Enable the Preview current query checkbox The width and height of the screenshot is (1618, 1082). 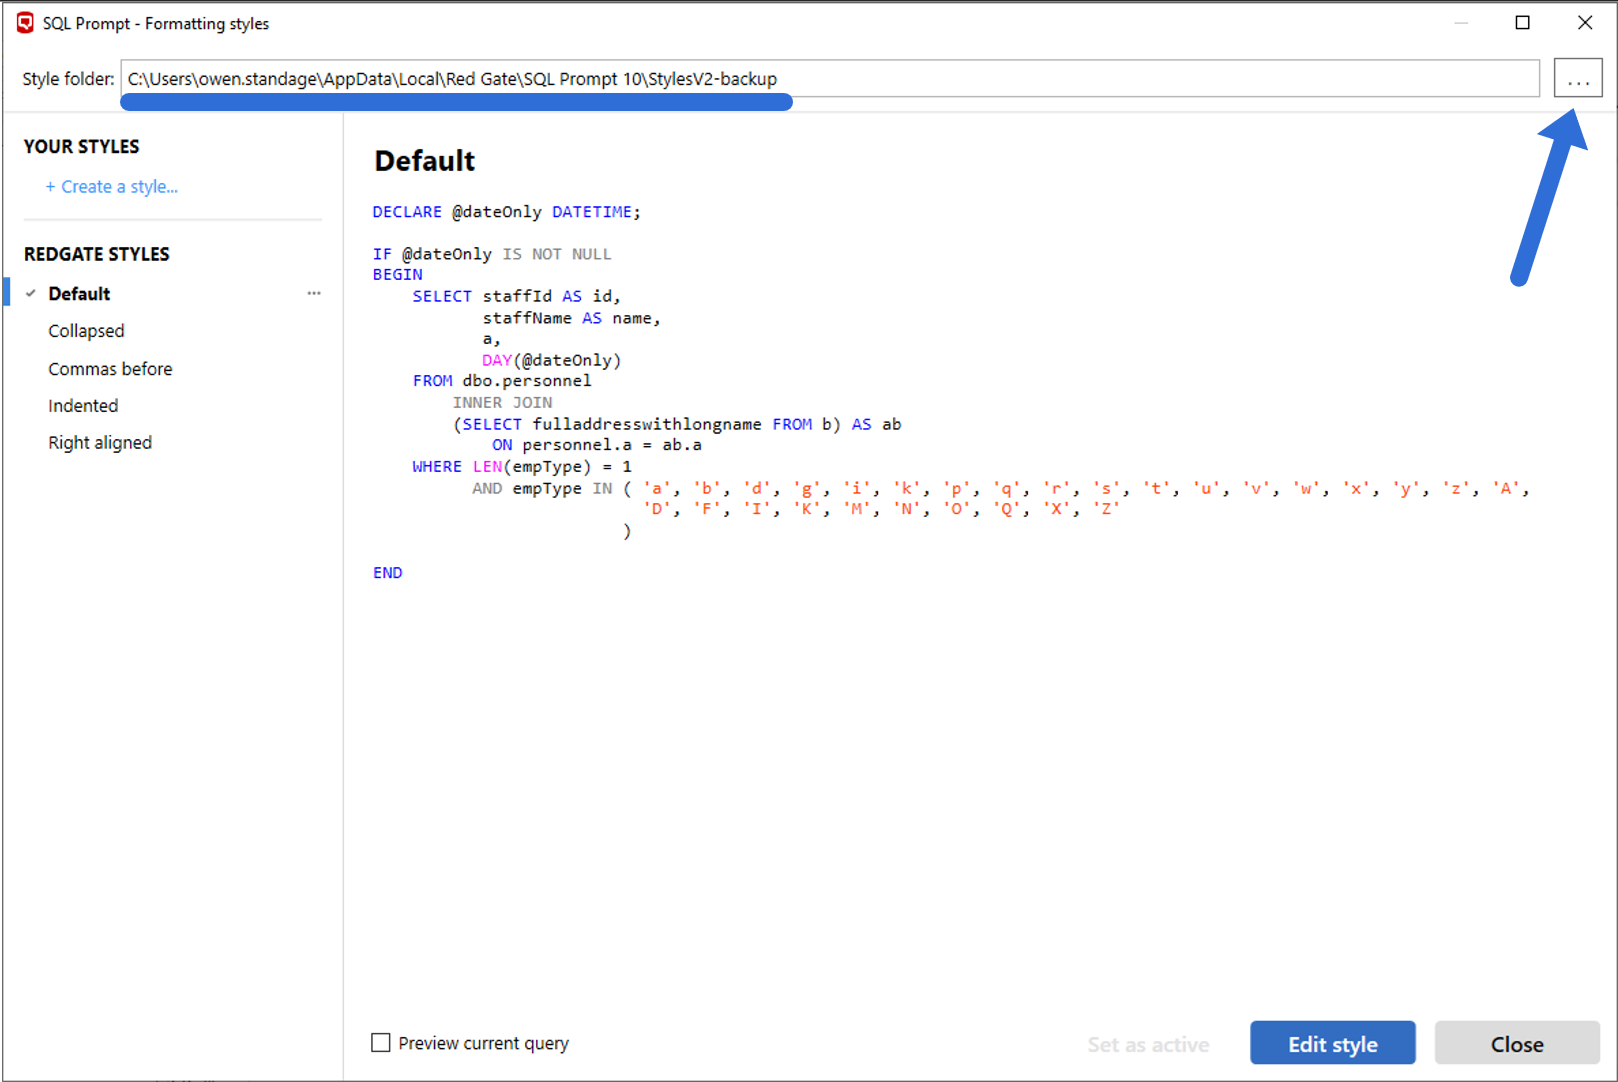[381, 1043]
